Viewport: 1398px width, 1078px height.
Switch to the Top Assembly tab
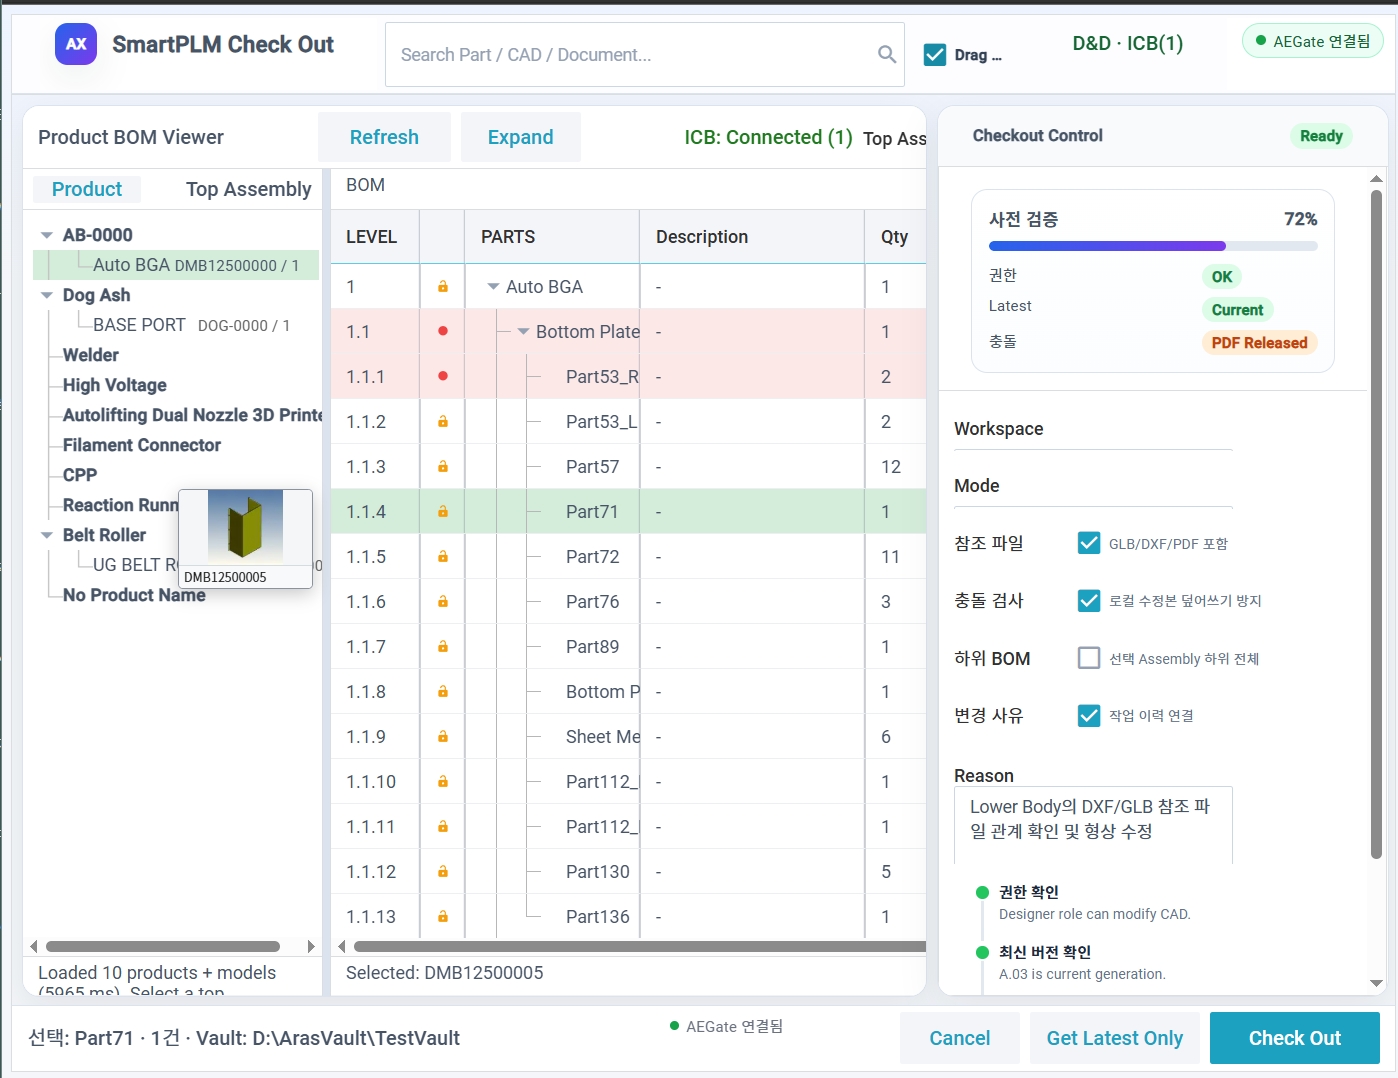[x=249, y=189]
